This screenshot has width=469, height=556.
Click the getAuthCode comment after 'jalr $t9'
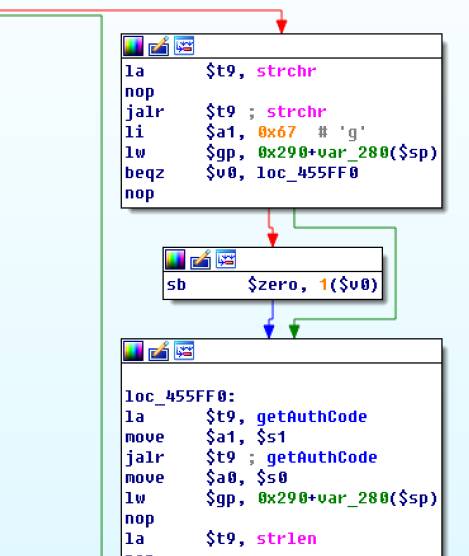click(322, 458)
